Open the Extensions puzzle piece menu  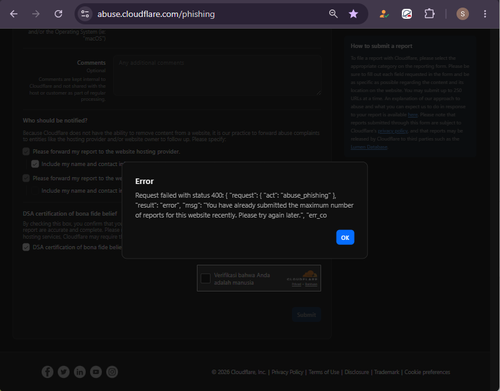click(429, 14)
